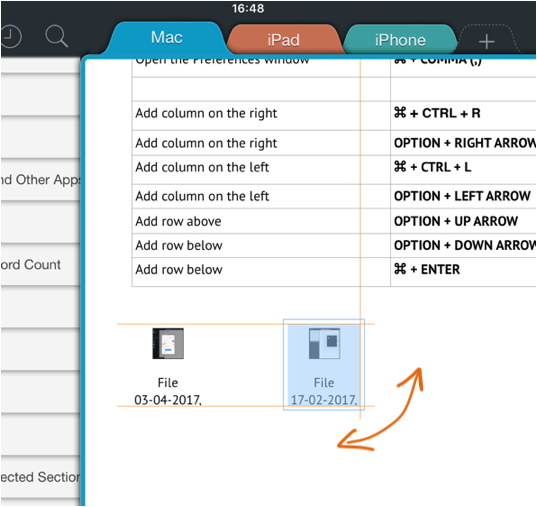Viewport: 537px width, 507px height.
Task: Select 'nd Other Apps' sidebar item
Action: (x=40, y=180)
